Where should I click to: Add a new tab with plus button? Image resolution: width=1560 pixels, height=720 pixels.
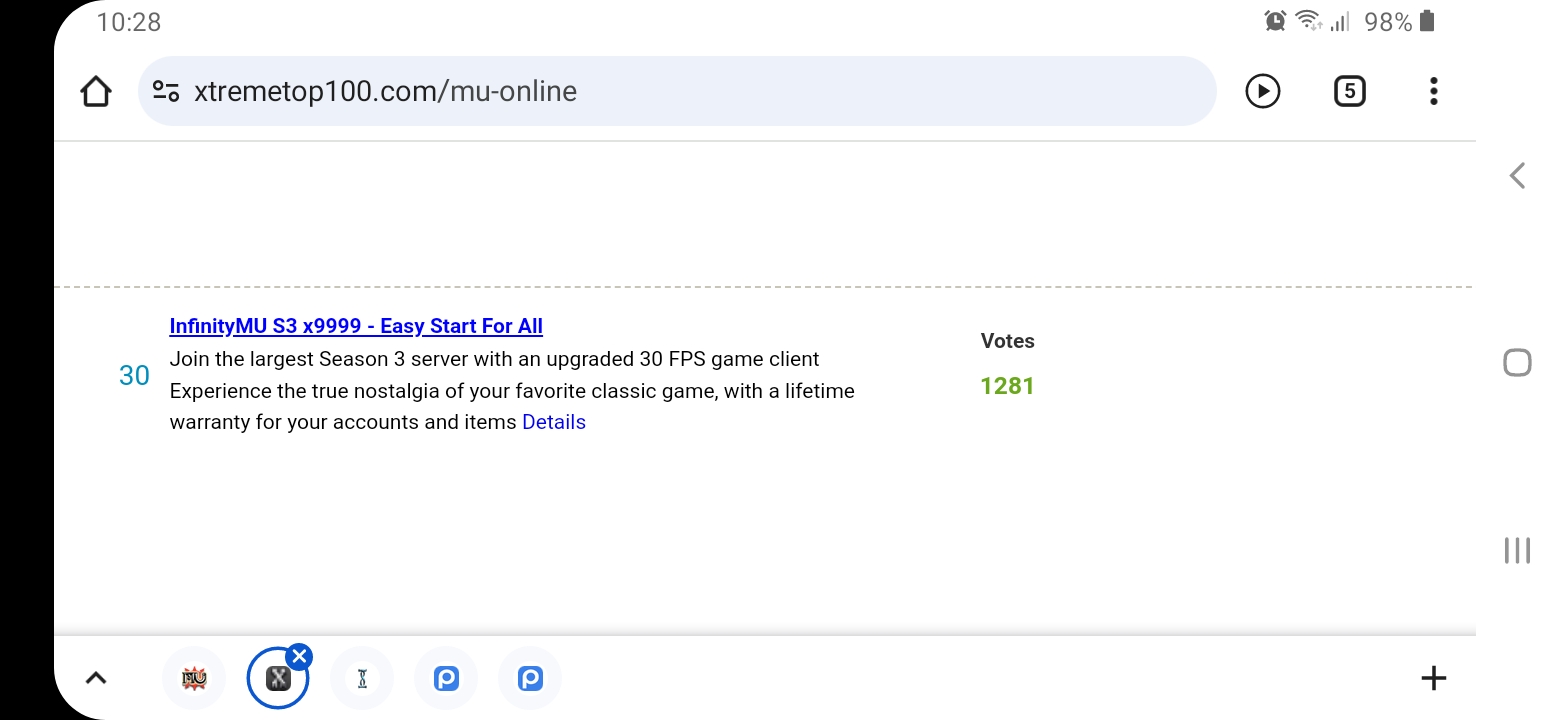(1434, 678)
